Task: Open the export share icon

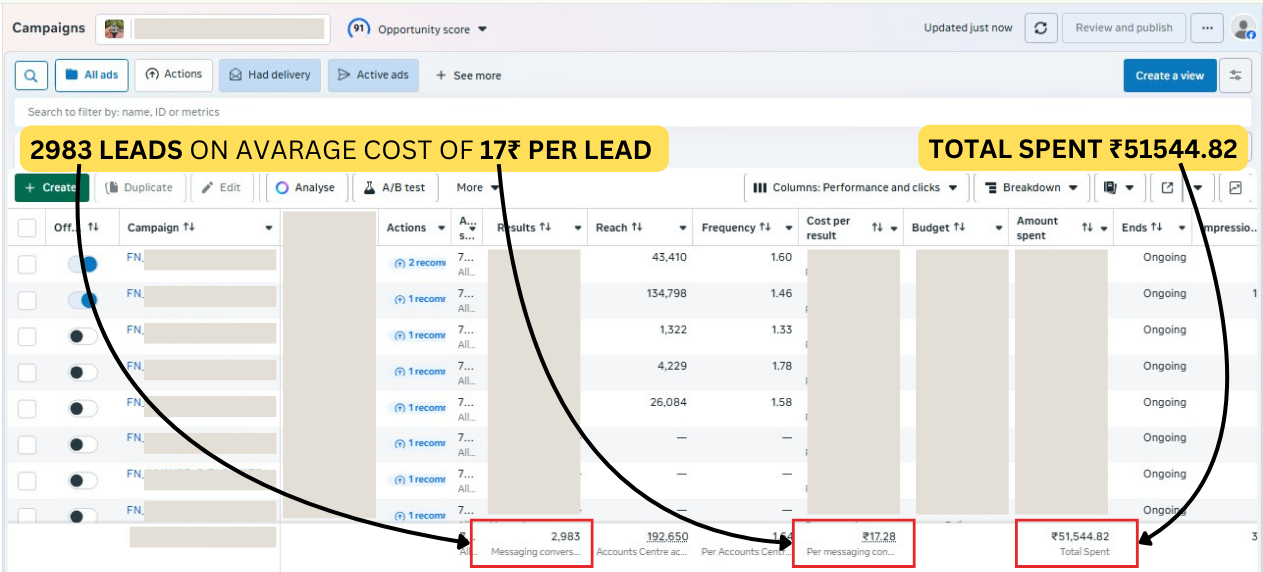Action: pyautogui.click(x=1167, y=187)
